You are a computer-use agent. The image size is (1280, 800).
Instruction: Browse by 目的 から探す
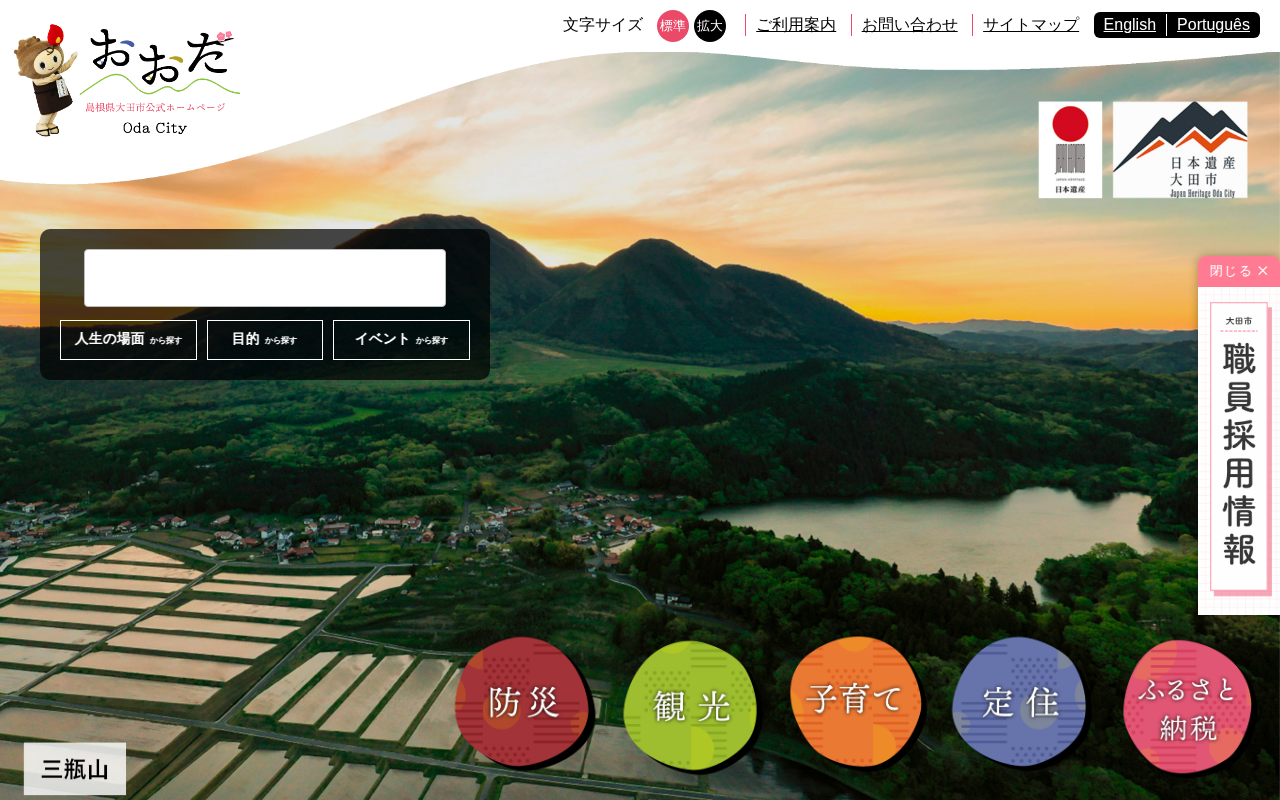point(265,340)
